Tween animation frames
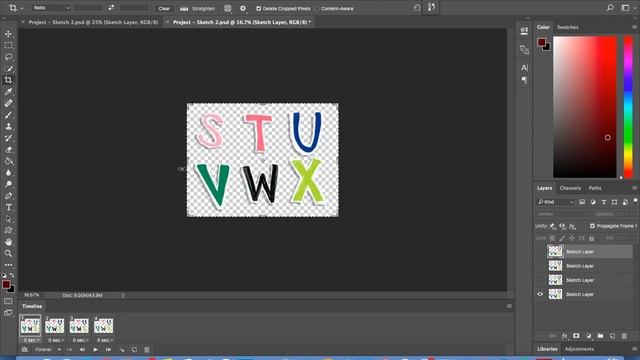The width and height of the screenshot is (640, 360). (x=122, y=350)
